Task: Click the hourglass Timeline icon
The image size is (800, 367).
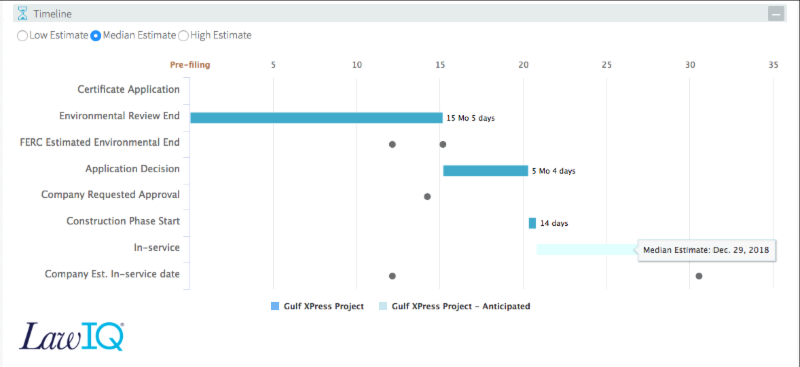Action: click(22, 14)
